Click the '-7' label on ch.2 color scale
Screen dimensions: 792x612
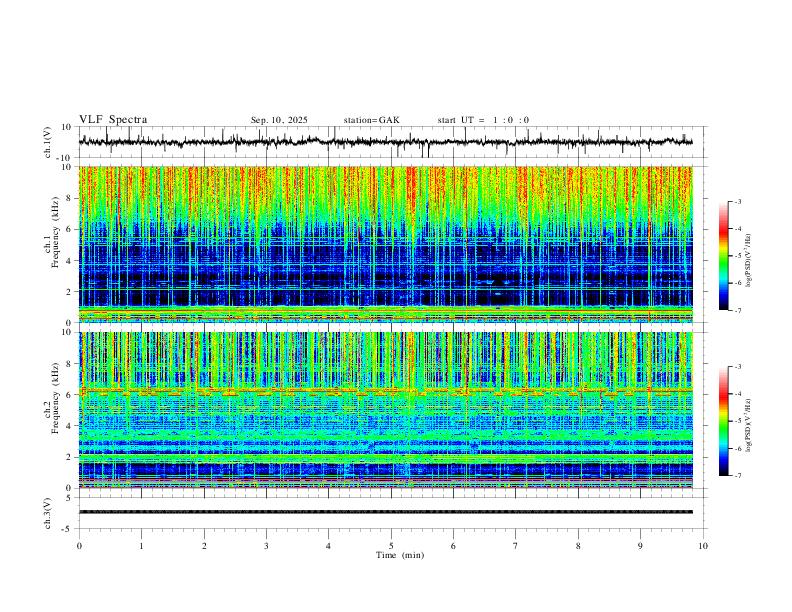[x=737, y=476]
